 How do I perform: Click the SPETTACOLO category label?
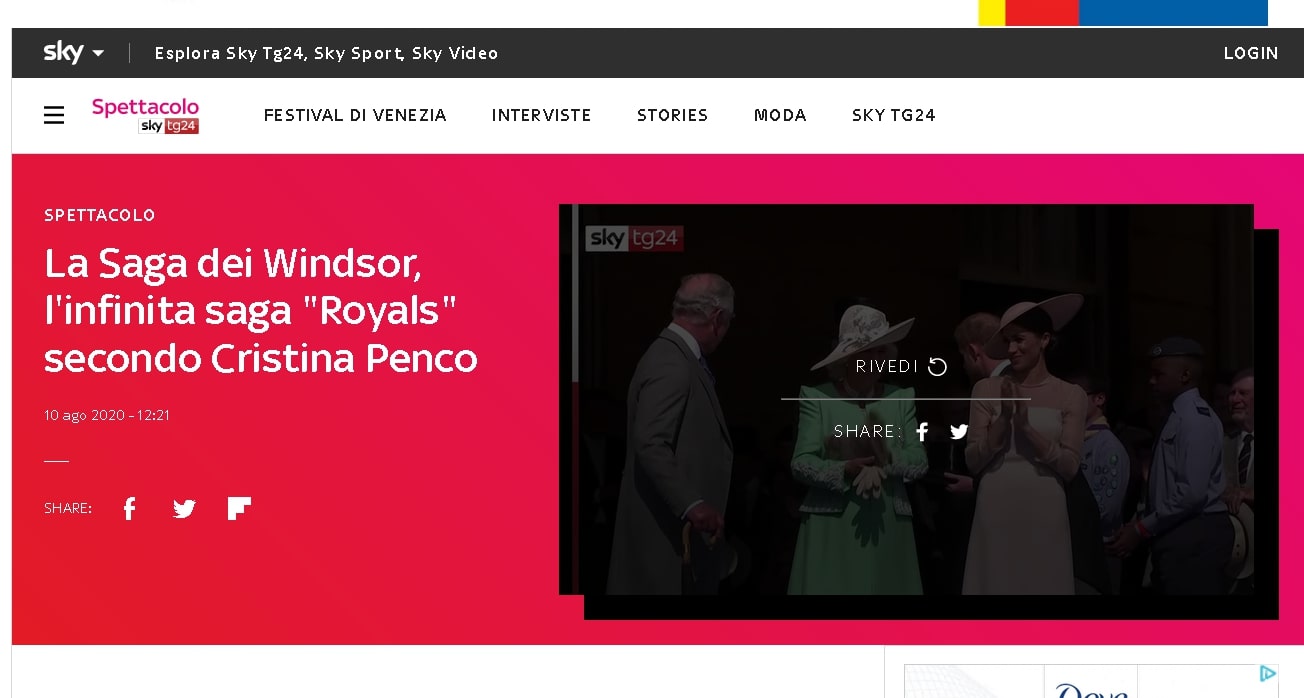[100, 215]
